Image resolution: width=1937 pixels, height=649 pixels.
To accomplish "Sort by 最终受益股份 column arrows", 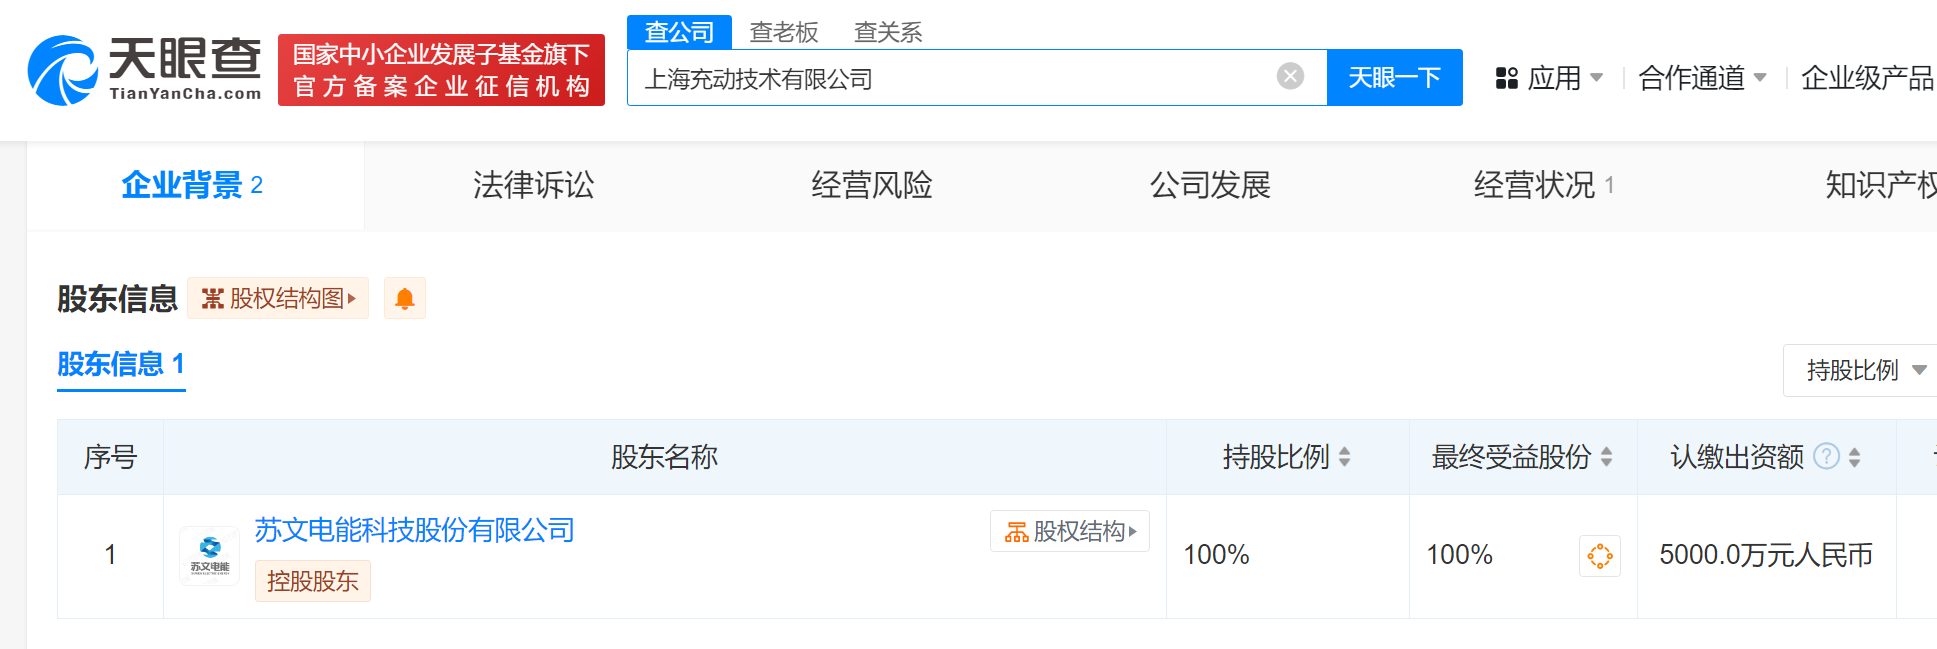I will (x=1606, y=457).
